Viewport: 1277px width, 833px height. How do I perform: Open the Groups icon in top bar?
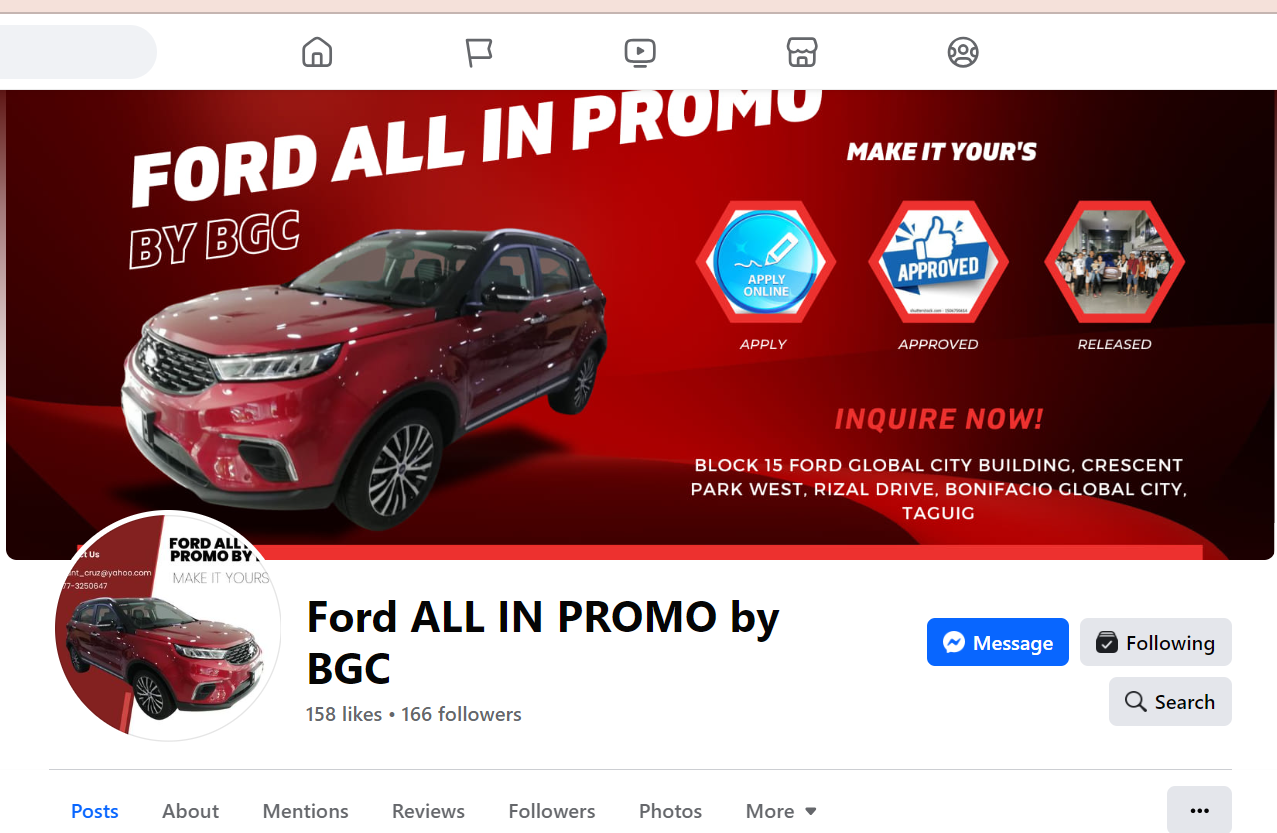point(963,52)
